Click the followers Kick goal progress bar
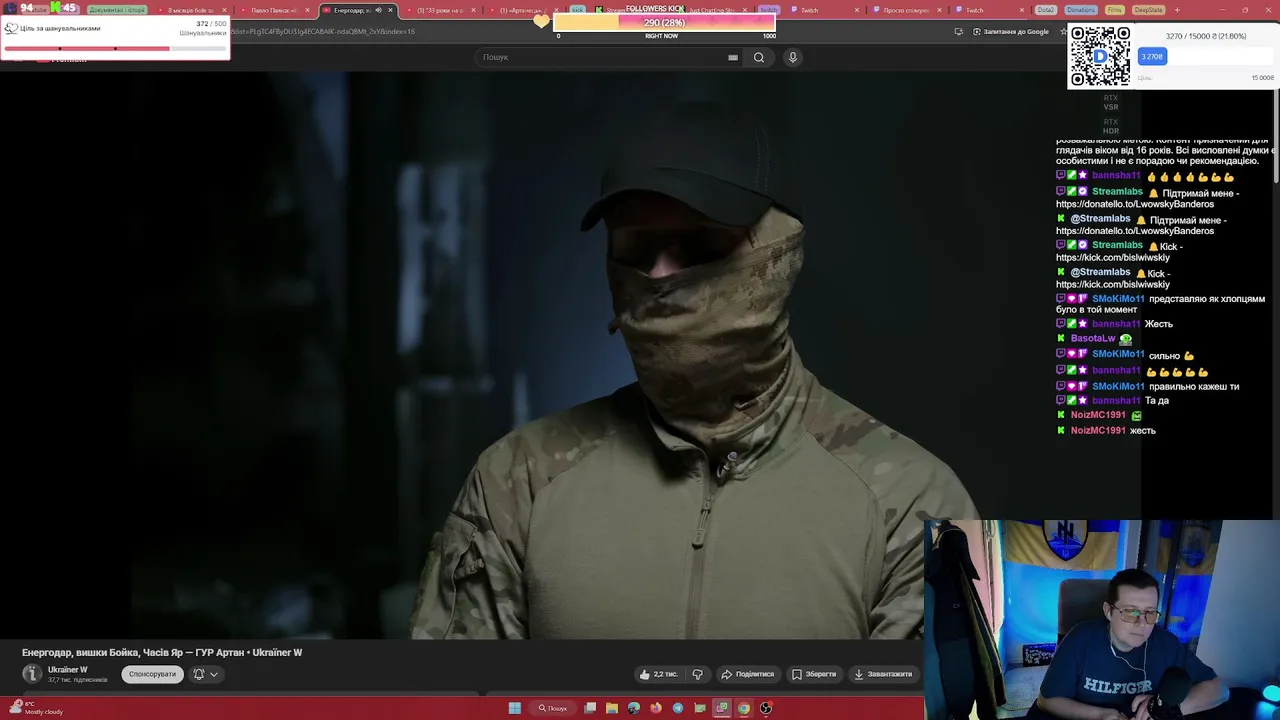 (x=665, y=22)
